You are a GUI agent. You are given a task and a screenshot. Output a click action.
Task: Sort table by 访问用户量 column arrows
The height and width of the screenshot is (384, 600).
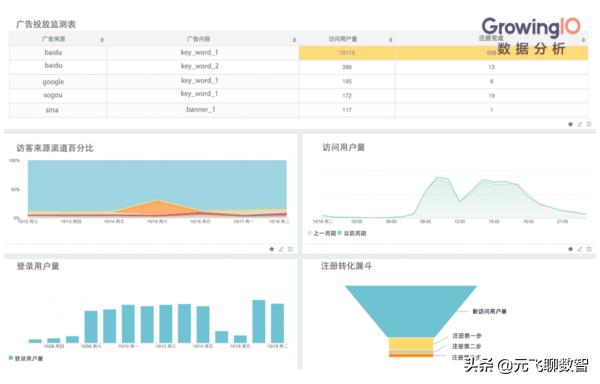pos(391,40)
